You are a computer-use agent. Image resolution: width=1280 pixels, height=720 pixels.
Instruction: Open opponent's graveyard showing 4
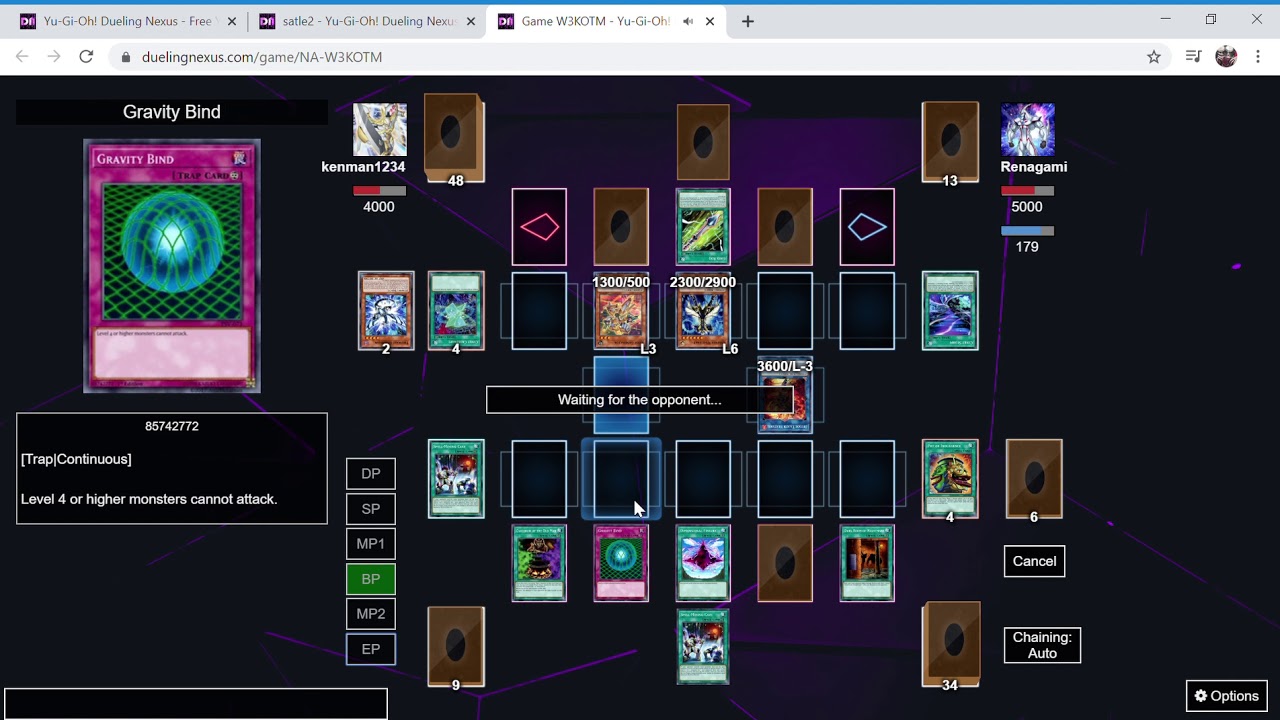tap(456, 311)
